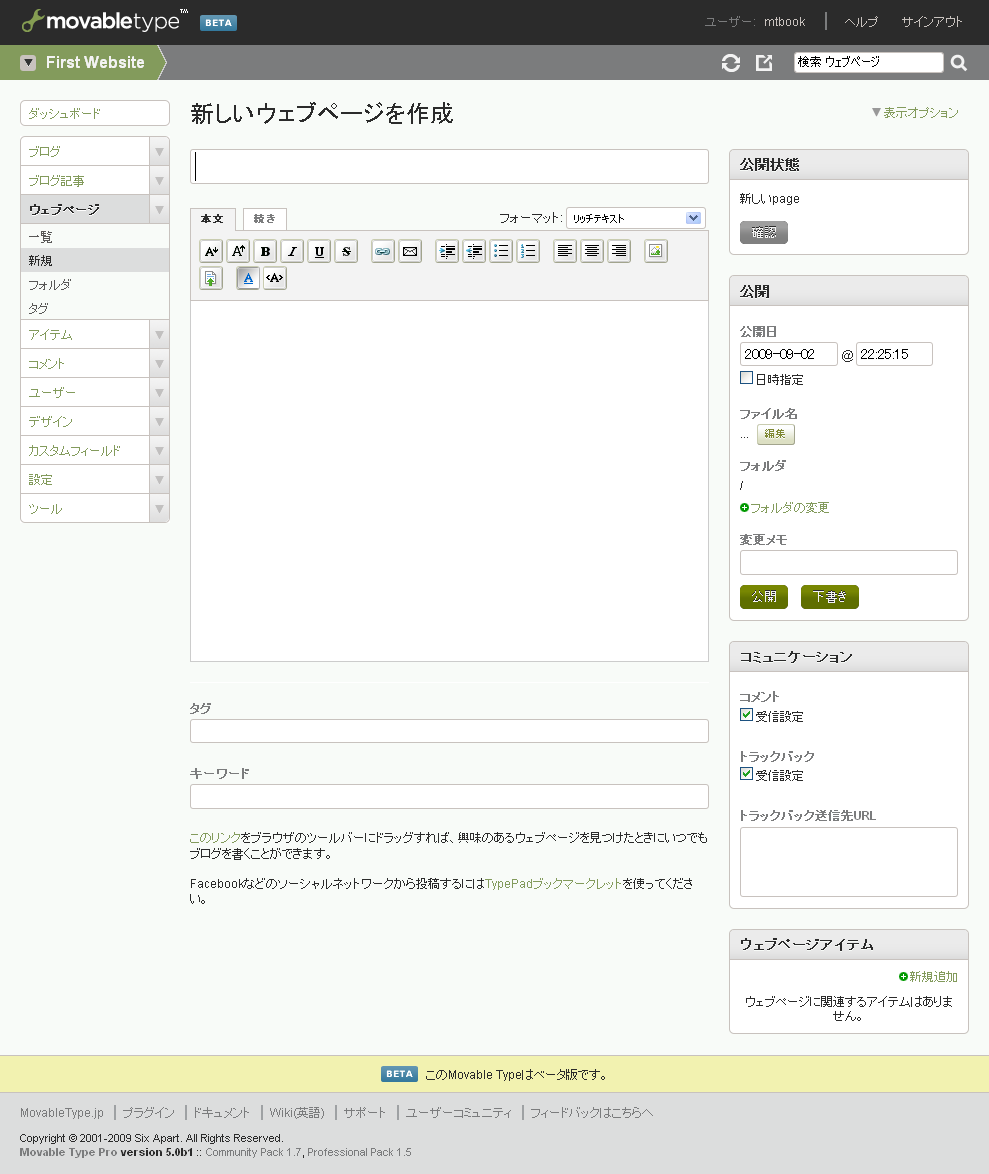Toggle bold formatting in the editor
The image size is (989, 1174).
coord(265,252)
